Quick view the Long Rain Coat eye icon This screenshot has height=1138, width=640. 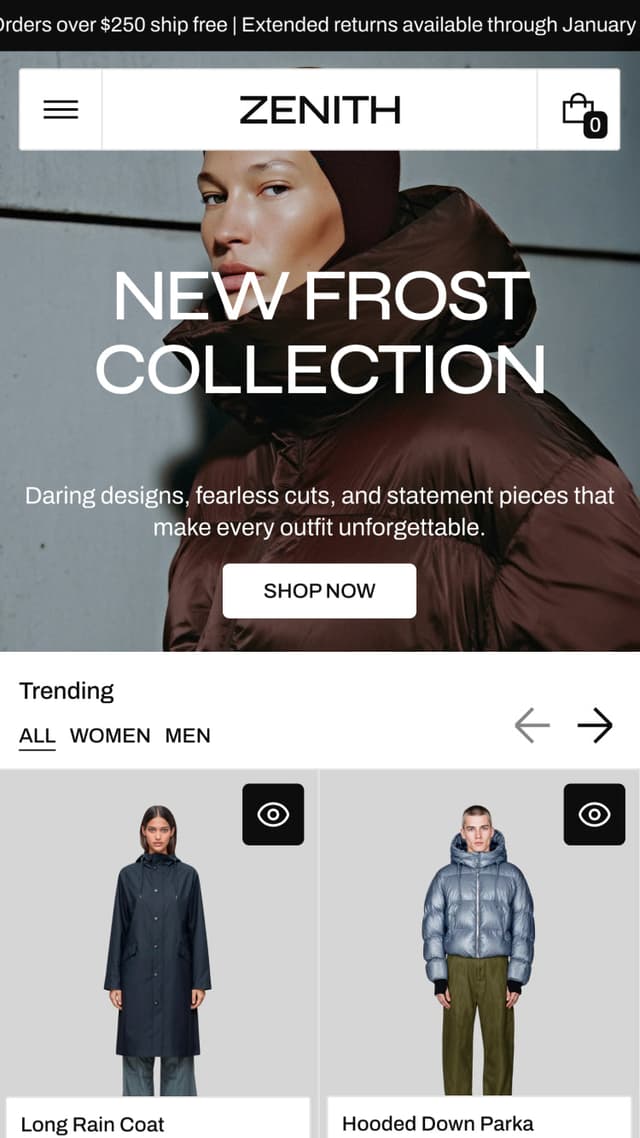point(273,814)
